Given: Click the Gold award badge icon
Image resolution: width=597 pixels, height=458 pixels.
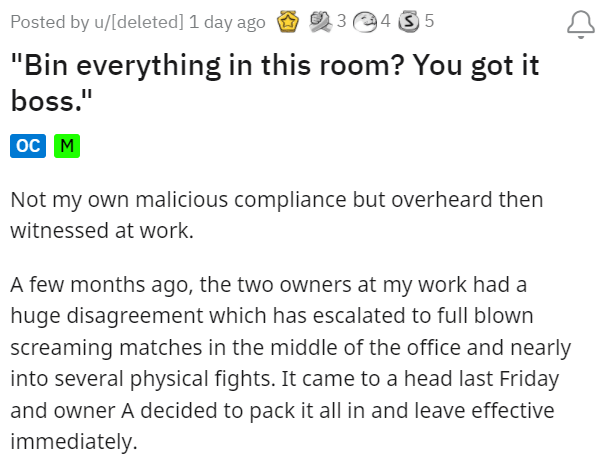Looking at the screenshot, I should 288,22.
